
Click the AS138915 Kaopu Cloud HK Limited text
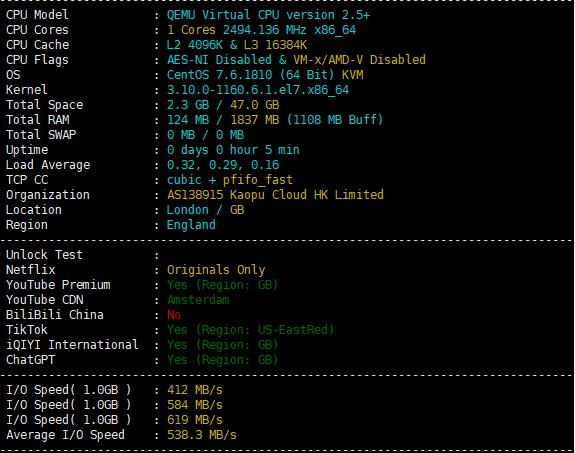[275, 195]
